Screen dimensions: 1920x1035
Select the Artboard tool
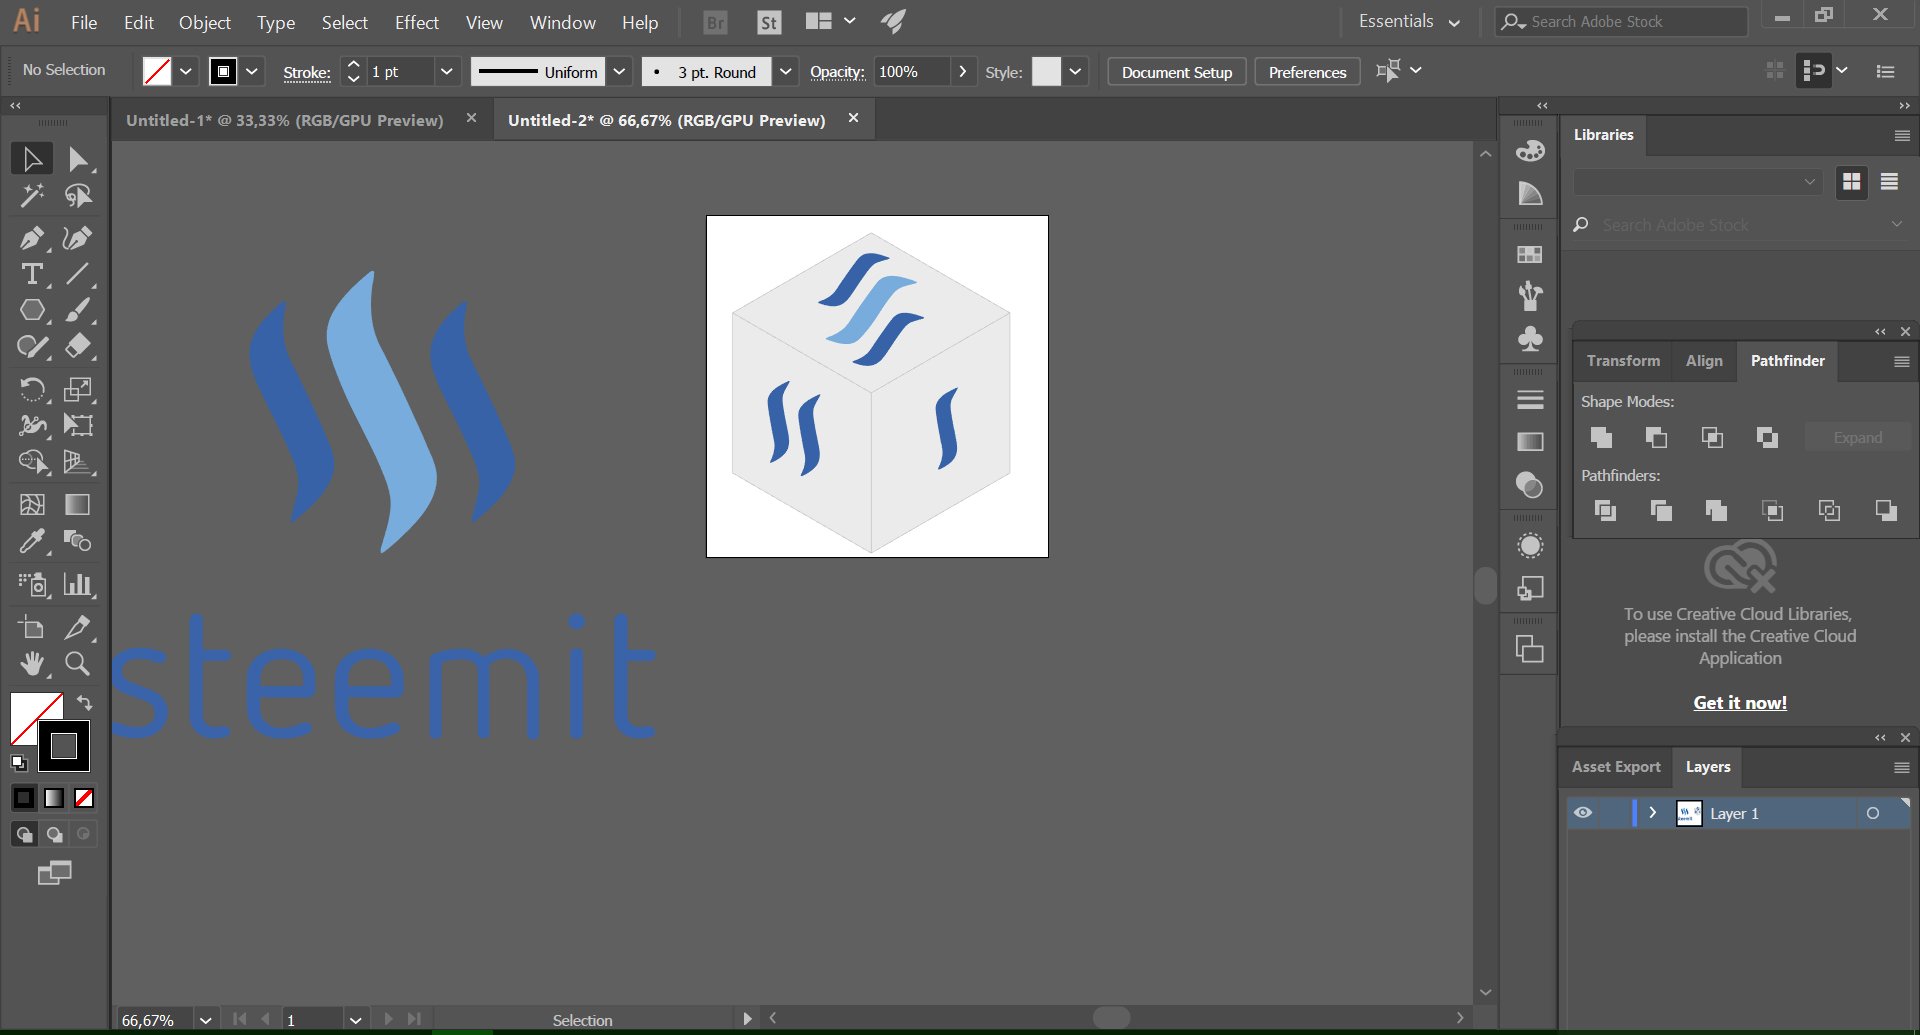32,627
